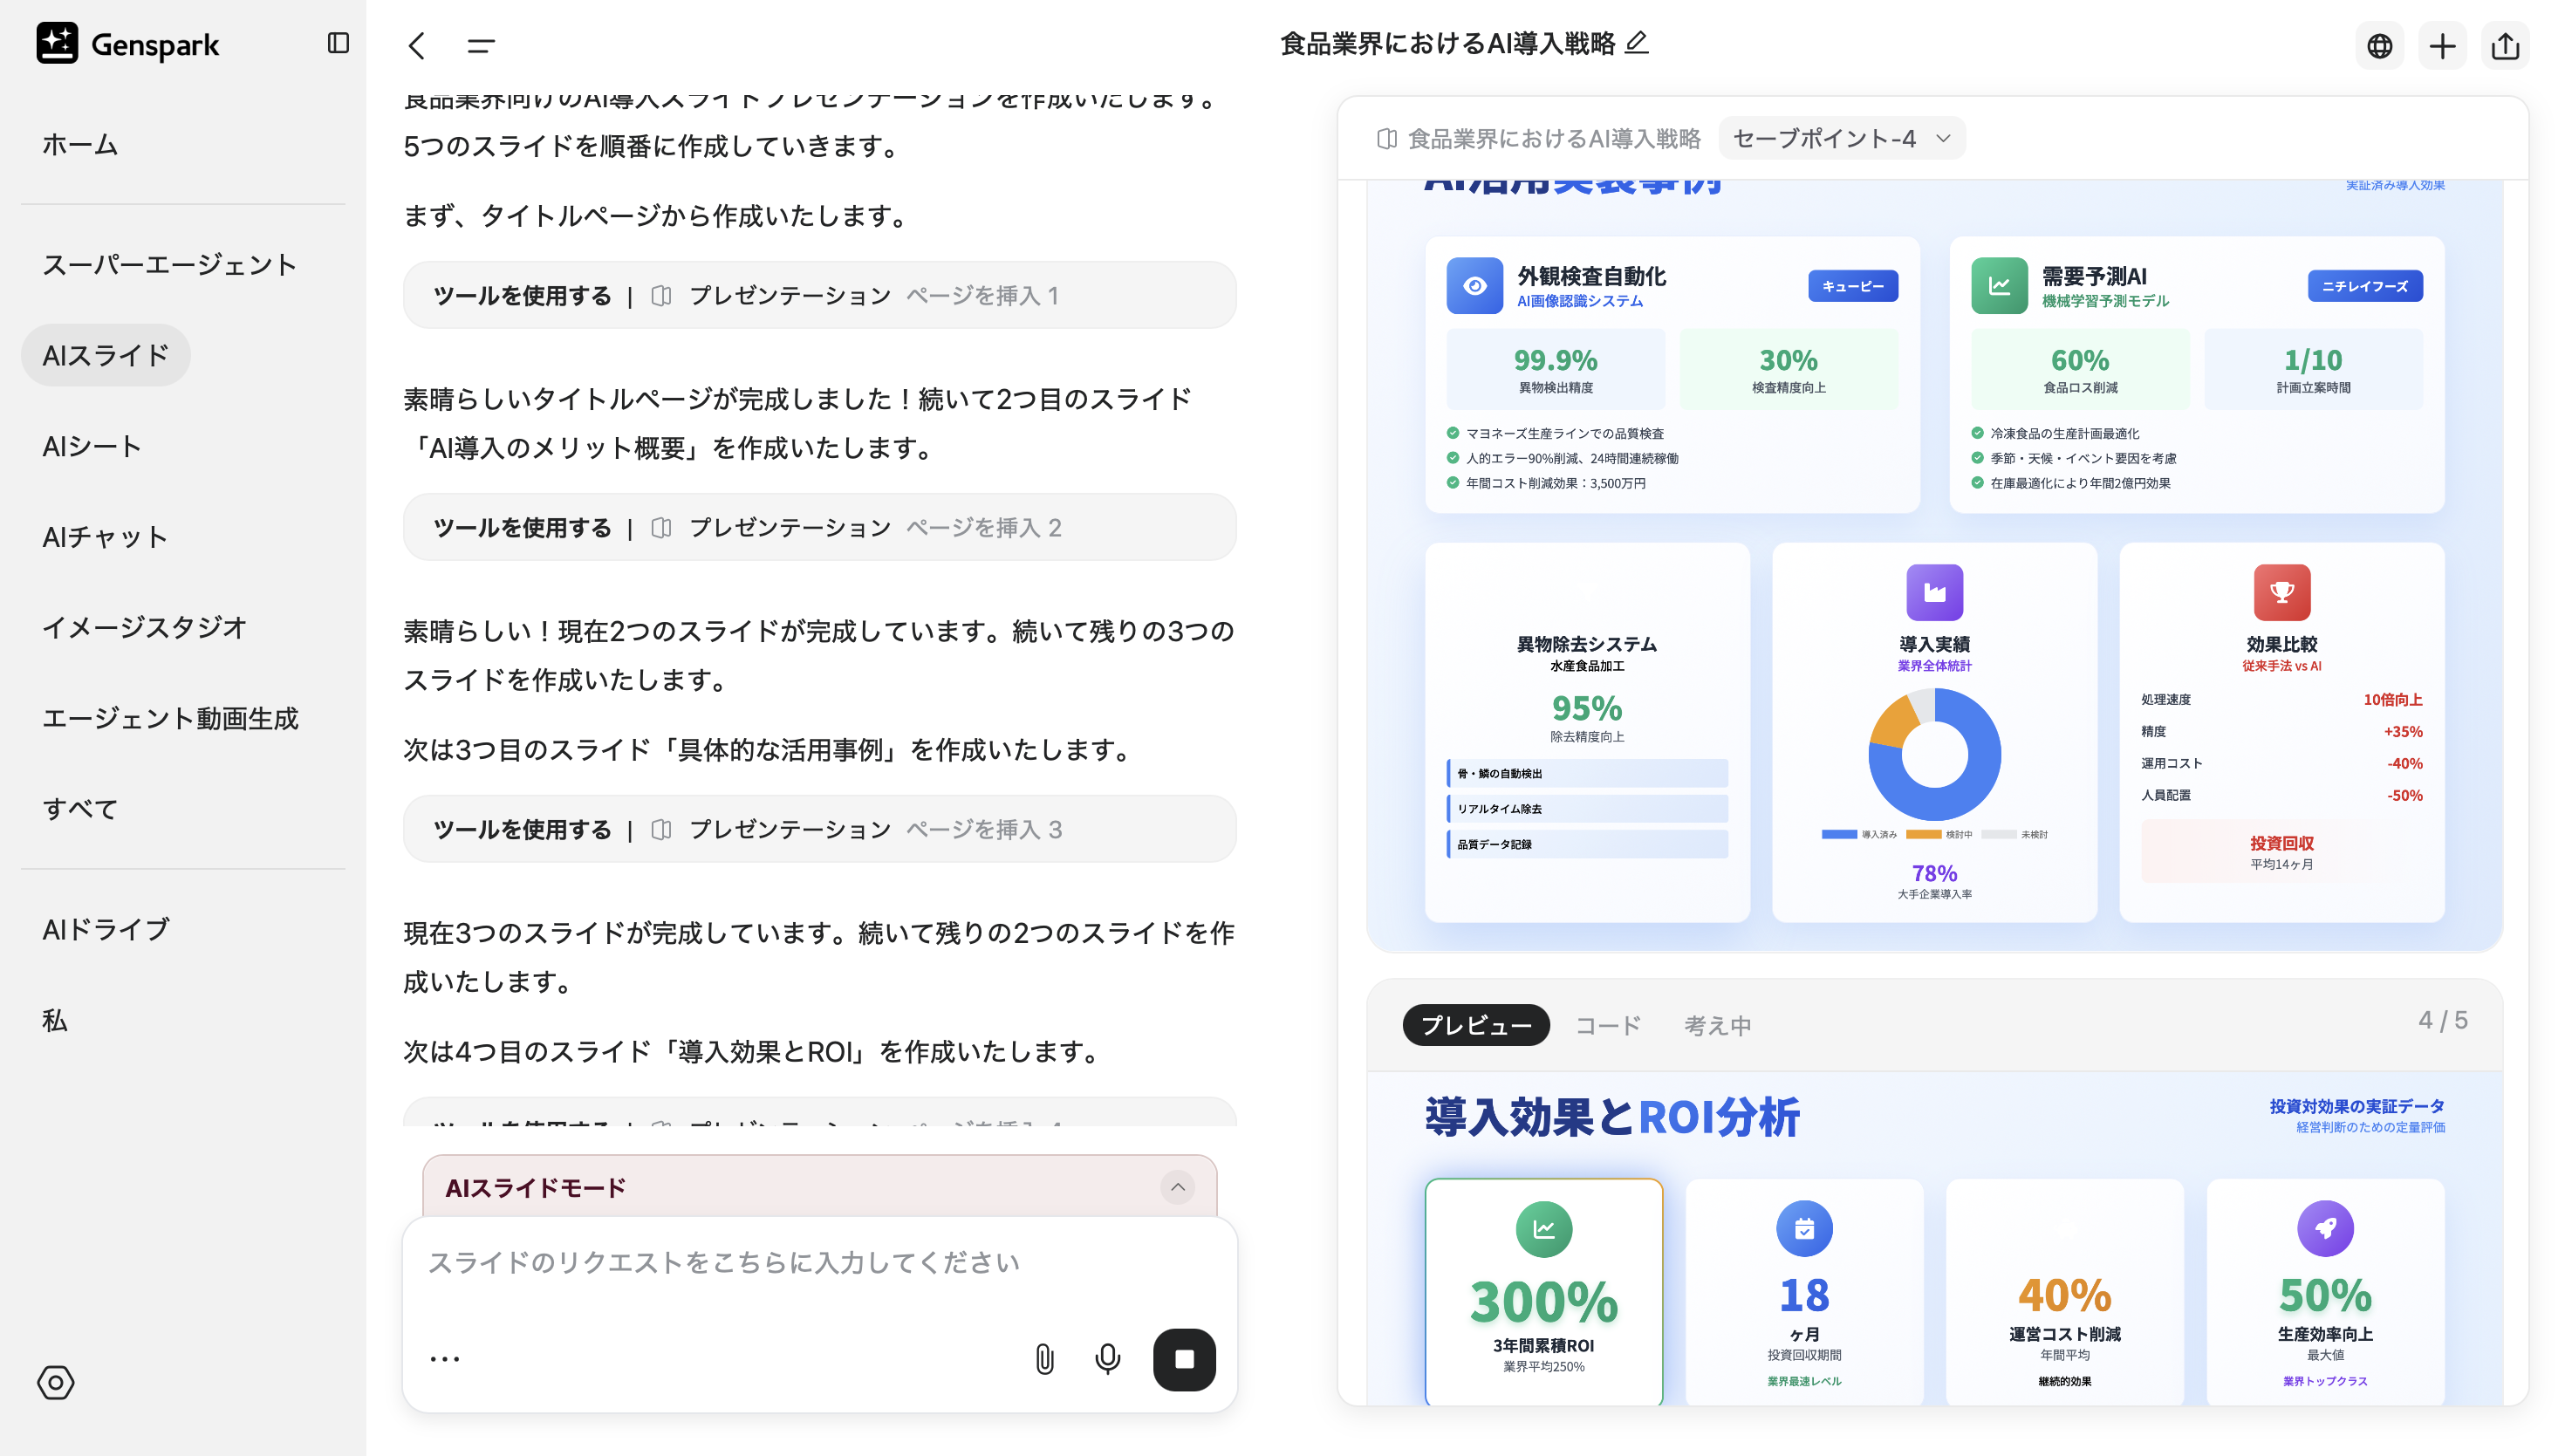The width and height of the screenshot is (2565, 1456).
Task: Share the presentation via export icon
Action: click(2505, 46)
